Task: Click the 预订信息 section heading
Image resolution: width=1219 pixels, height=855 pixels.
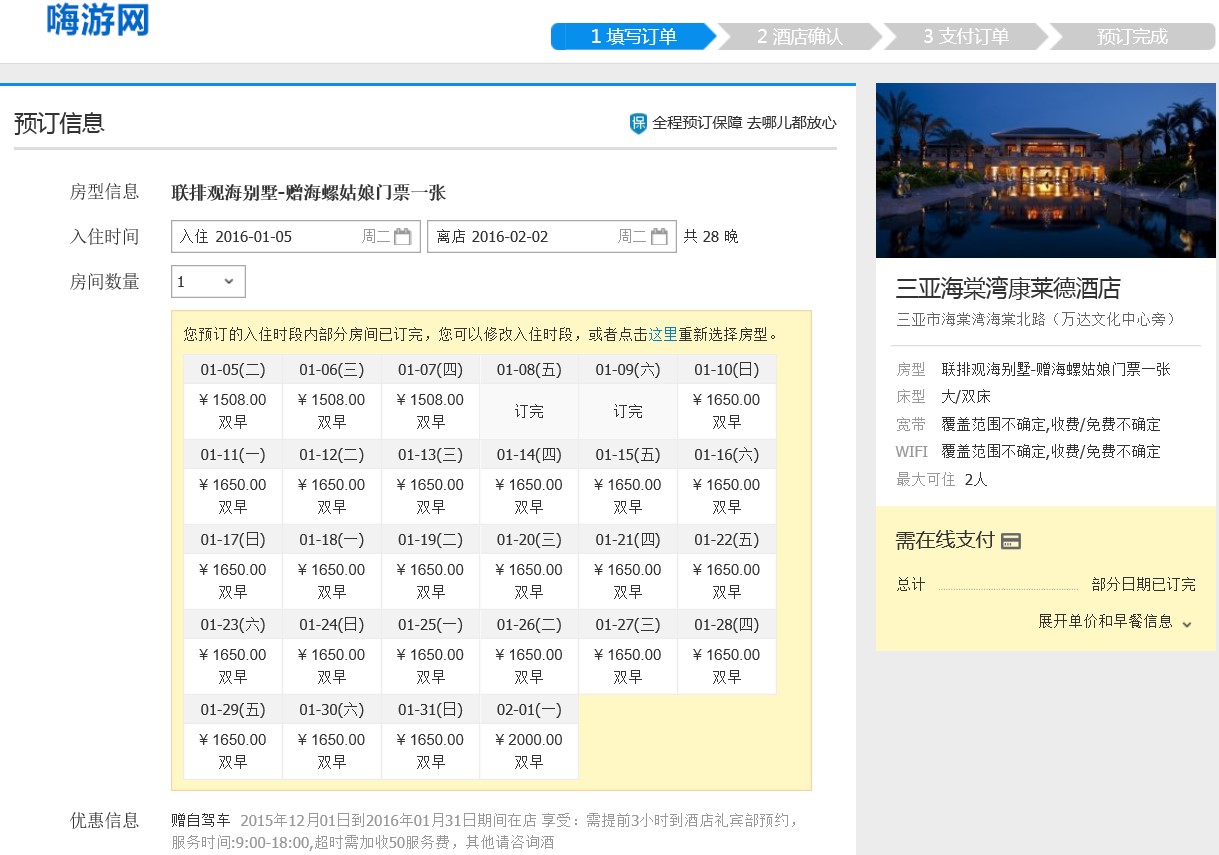Action: tap(59, 123)
